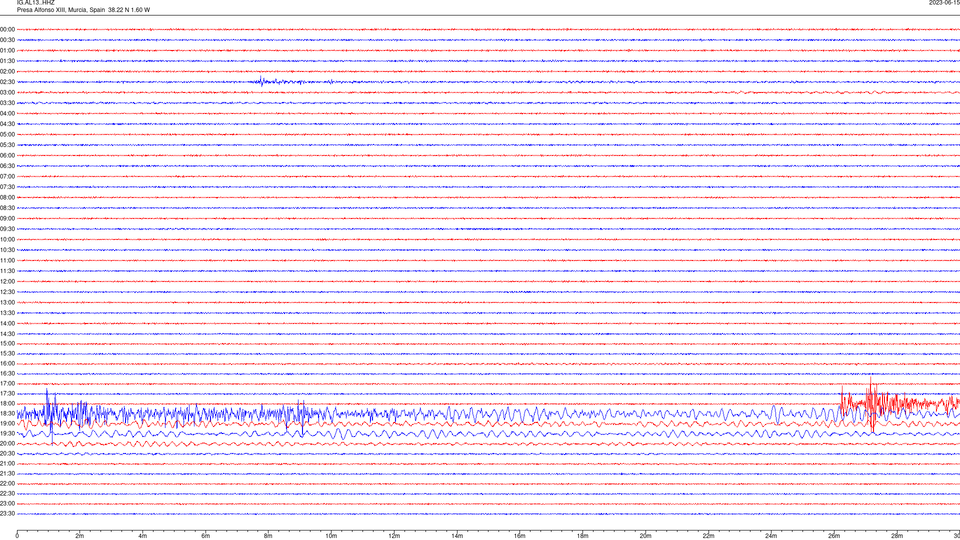
Task: Click the tall blue spike starting the 18:30 trace
Action: pyautogui.click(x=49, y=415)
